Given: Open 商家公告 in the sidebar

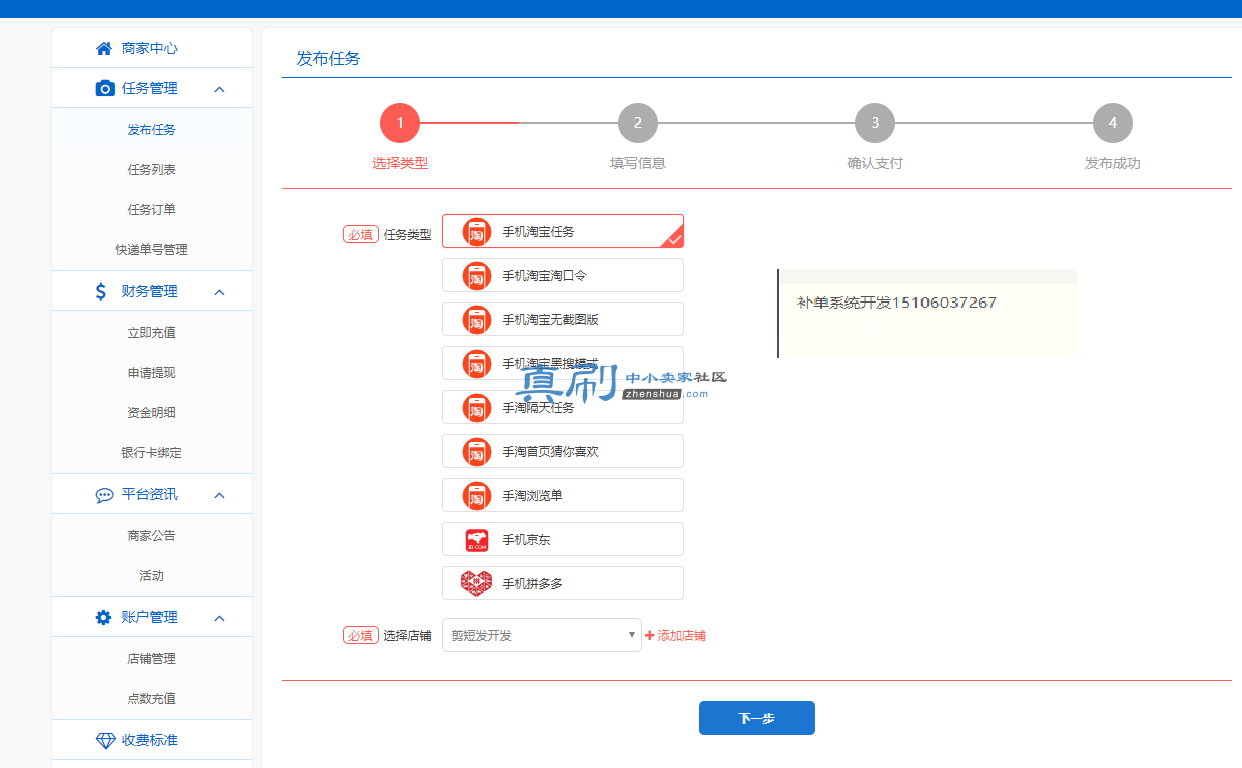Looking at the screenshot, I should tap(152, 535).
